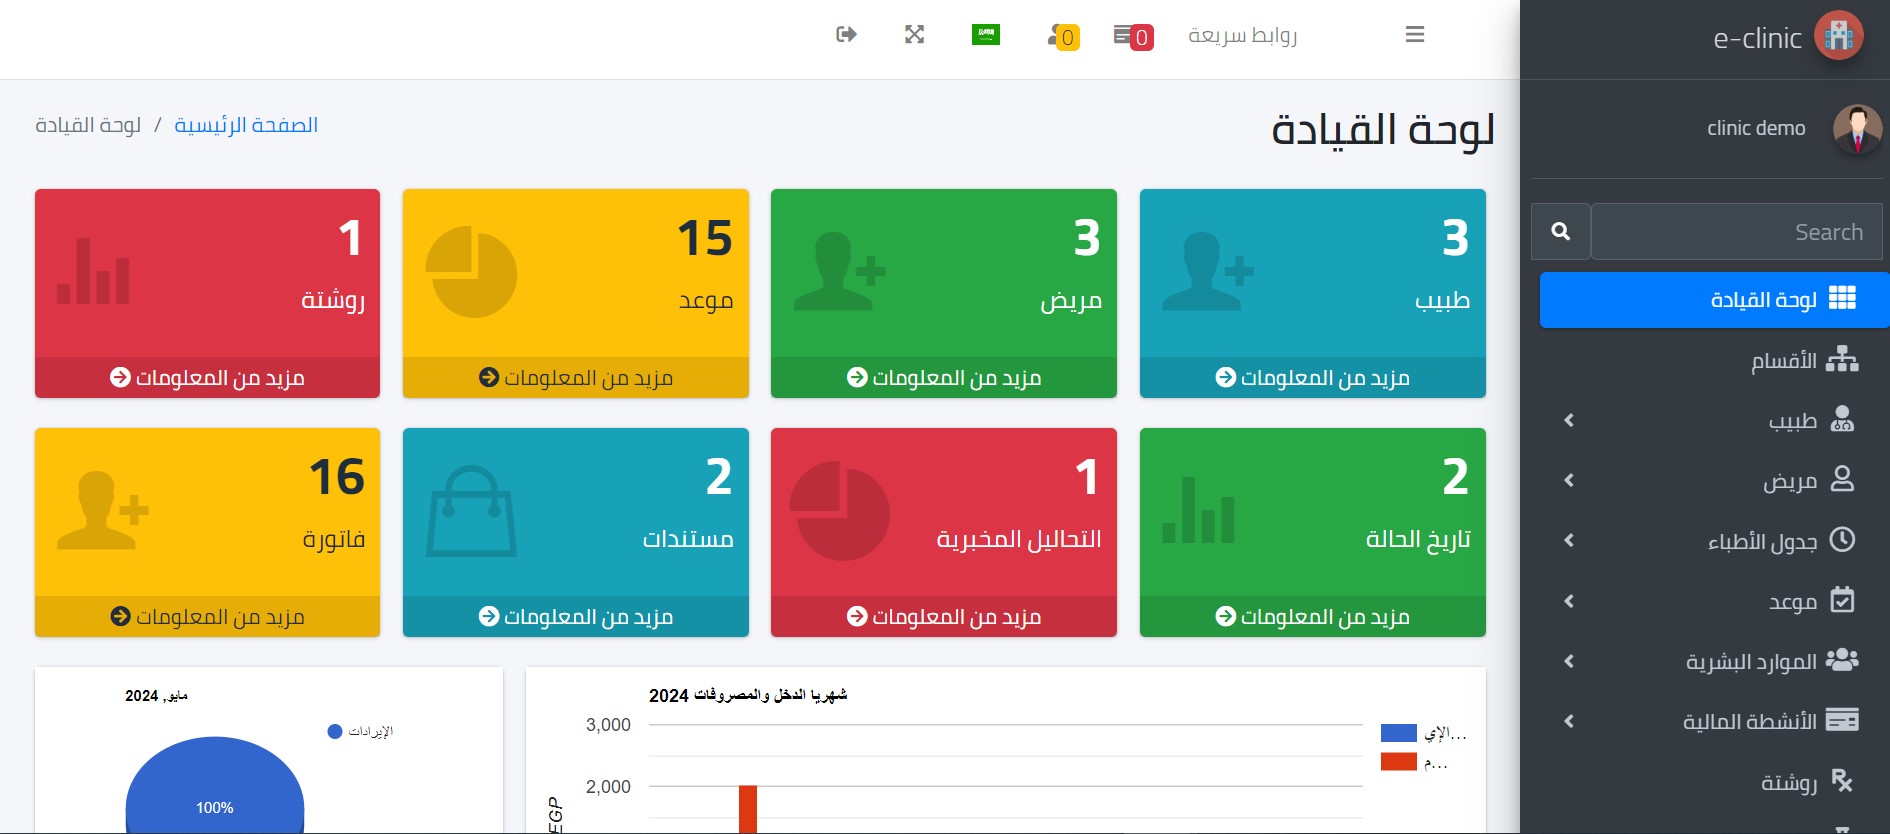1890x834 pixels.
Task: Open لوحة القيادة dashboard menu item
Action: pyautogui.click(x=1714, y=300)
